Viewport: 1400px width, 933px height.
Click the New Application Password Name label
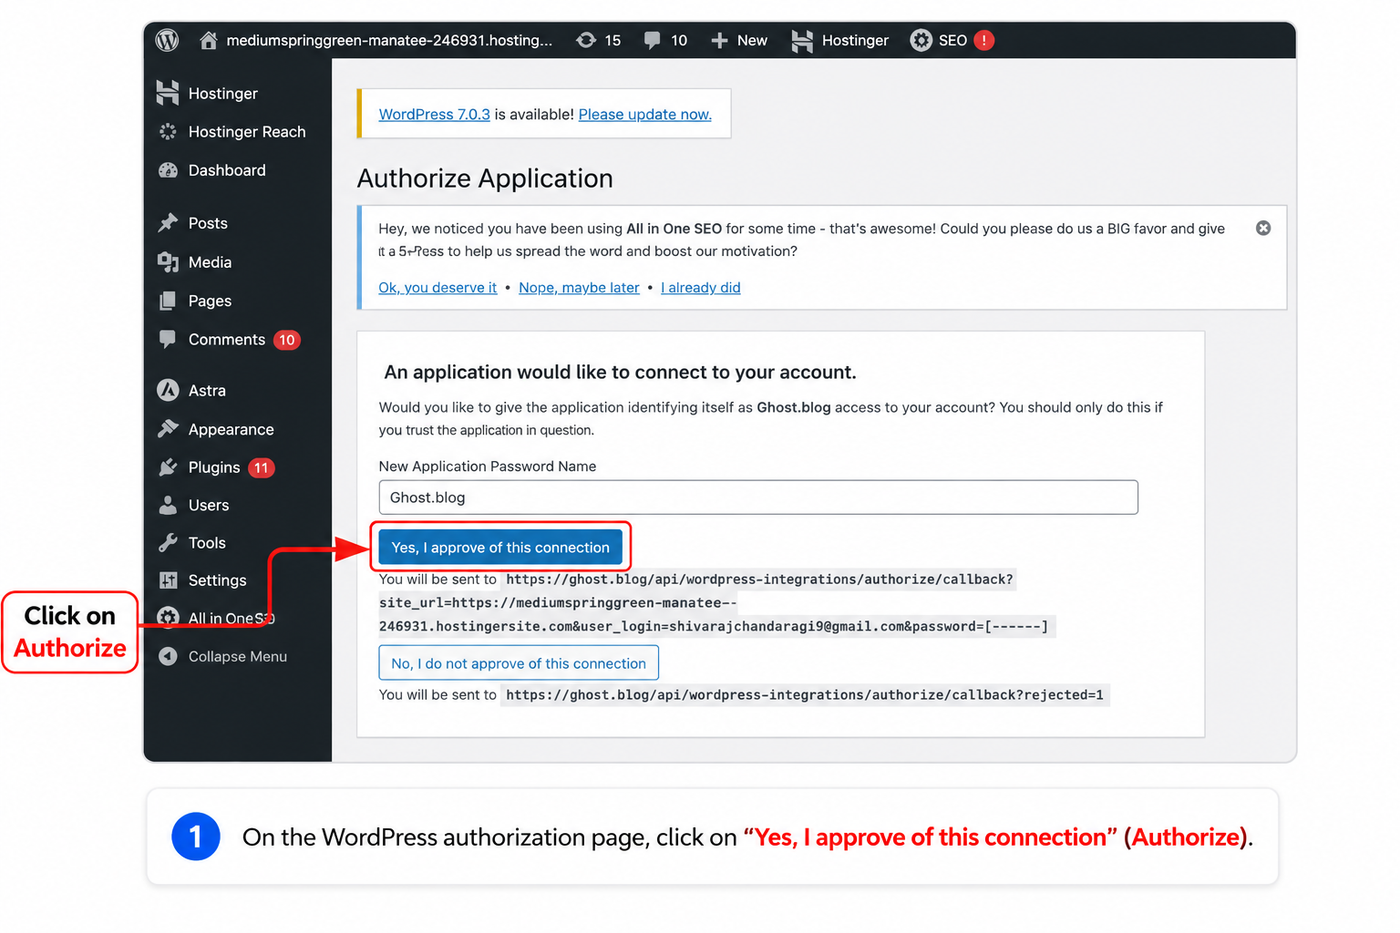[487, 466]
